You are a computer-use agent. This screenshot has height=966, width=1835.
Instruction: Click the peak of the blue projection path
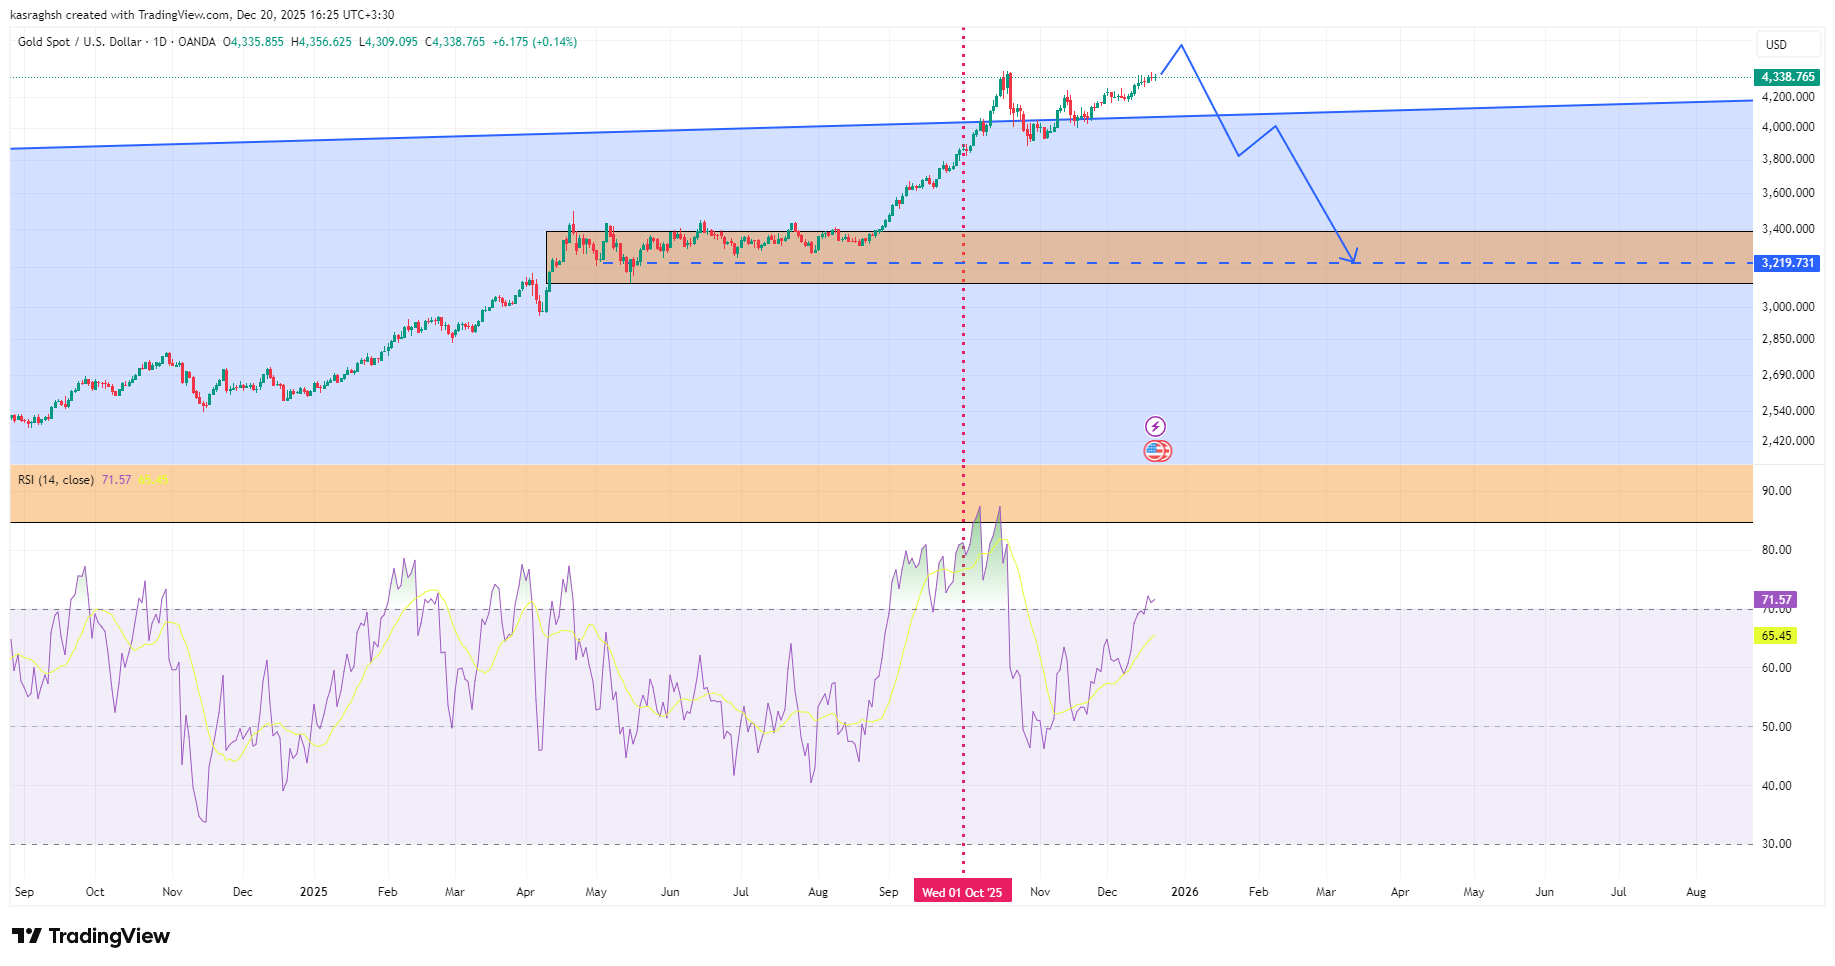coord(1182,45)
